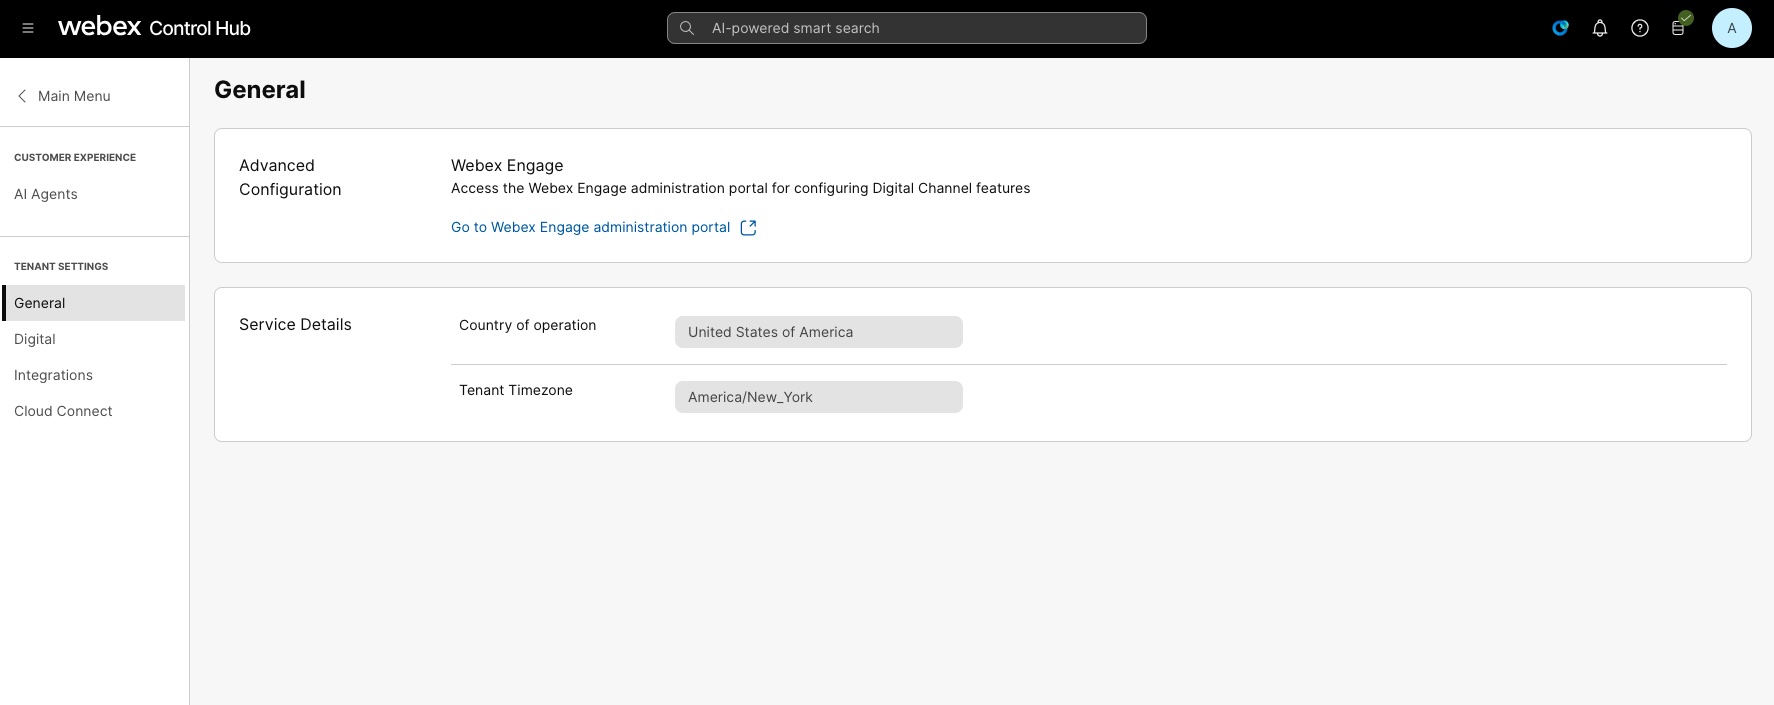The height and width of the screenshot is (705, 1774).
Task: Go to Integrations settings
Action: (x=53, y=375)
